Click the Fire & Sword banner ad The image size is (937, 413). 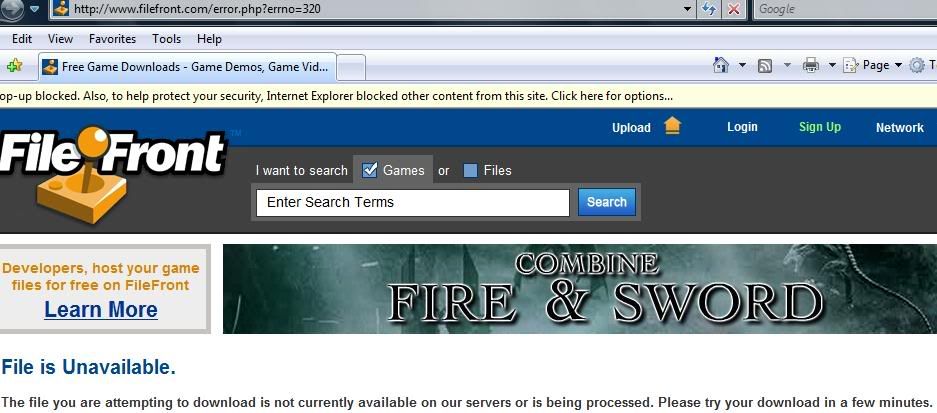(580, 289)
